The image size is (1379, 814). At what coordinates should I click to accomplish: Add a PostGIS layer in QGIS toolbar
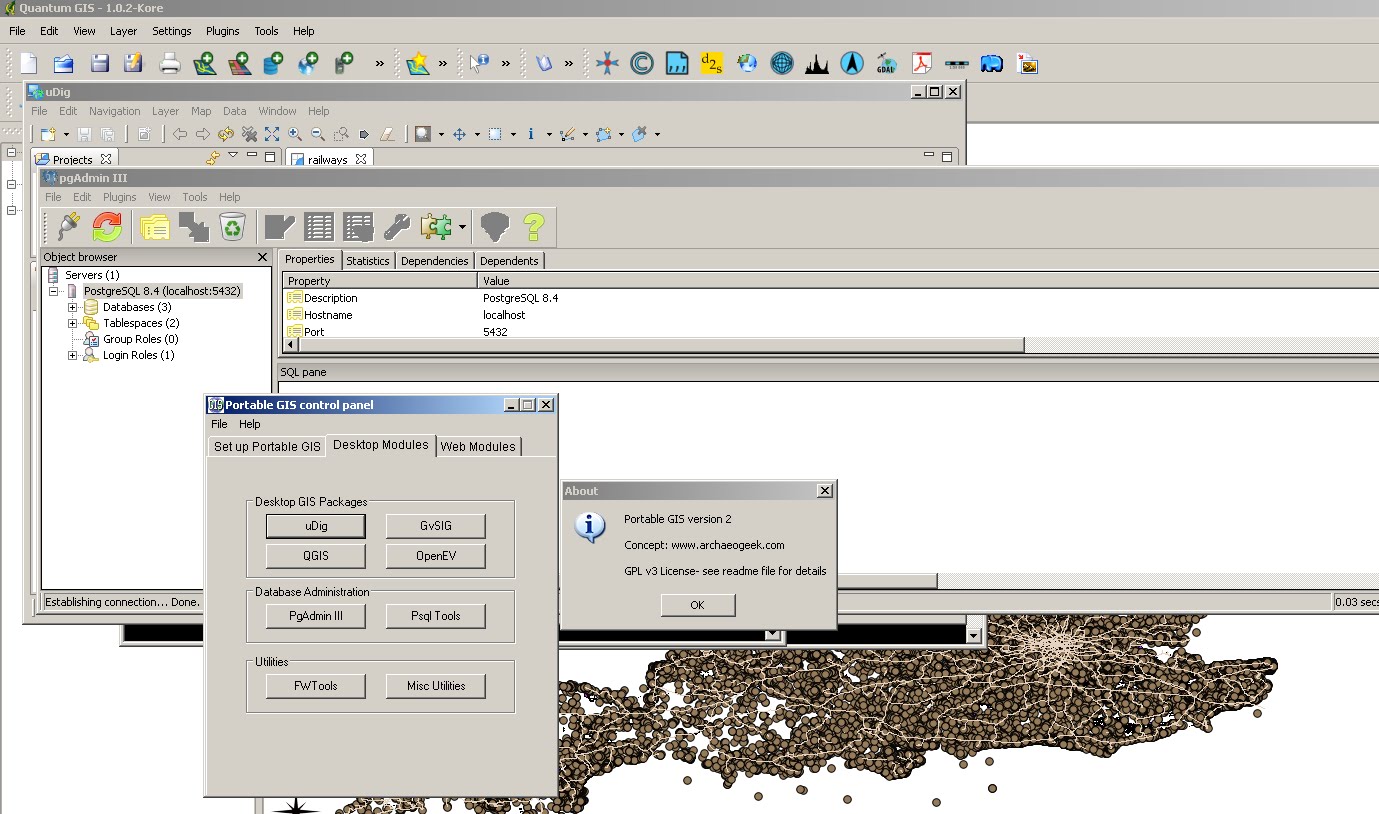click(x=273, y=64)
